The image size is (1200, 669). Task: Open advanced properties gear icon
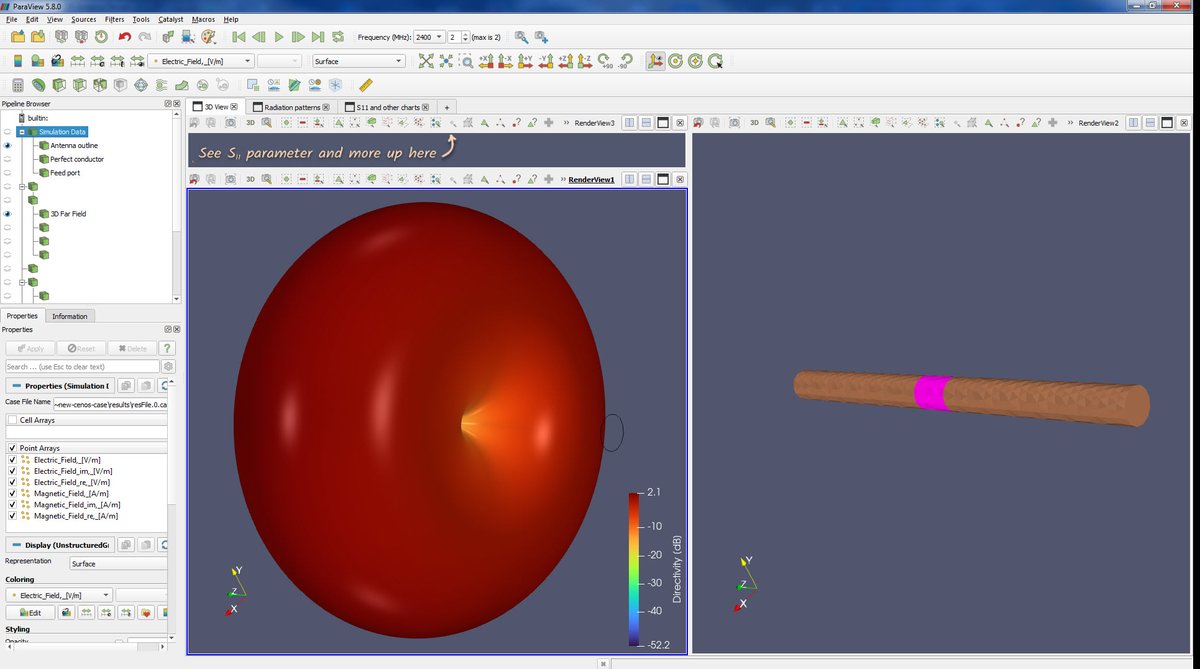coord(168,367)
